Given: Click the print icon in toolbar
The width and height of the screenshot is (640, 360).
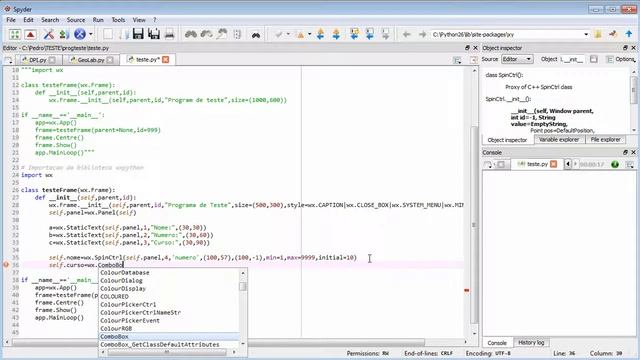Looking at the screenshot, I should tap(169, 34).
